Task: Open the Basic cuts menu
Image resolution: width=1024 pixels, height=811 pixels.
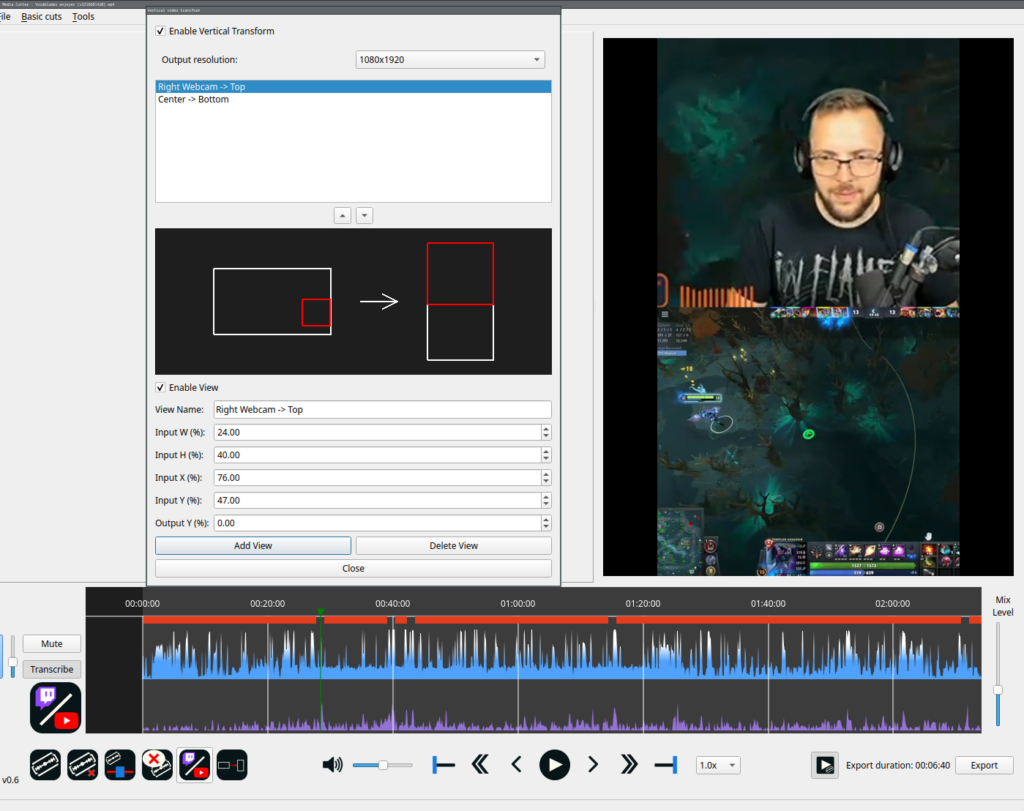Action: [x=40, y=17]
